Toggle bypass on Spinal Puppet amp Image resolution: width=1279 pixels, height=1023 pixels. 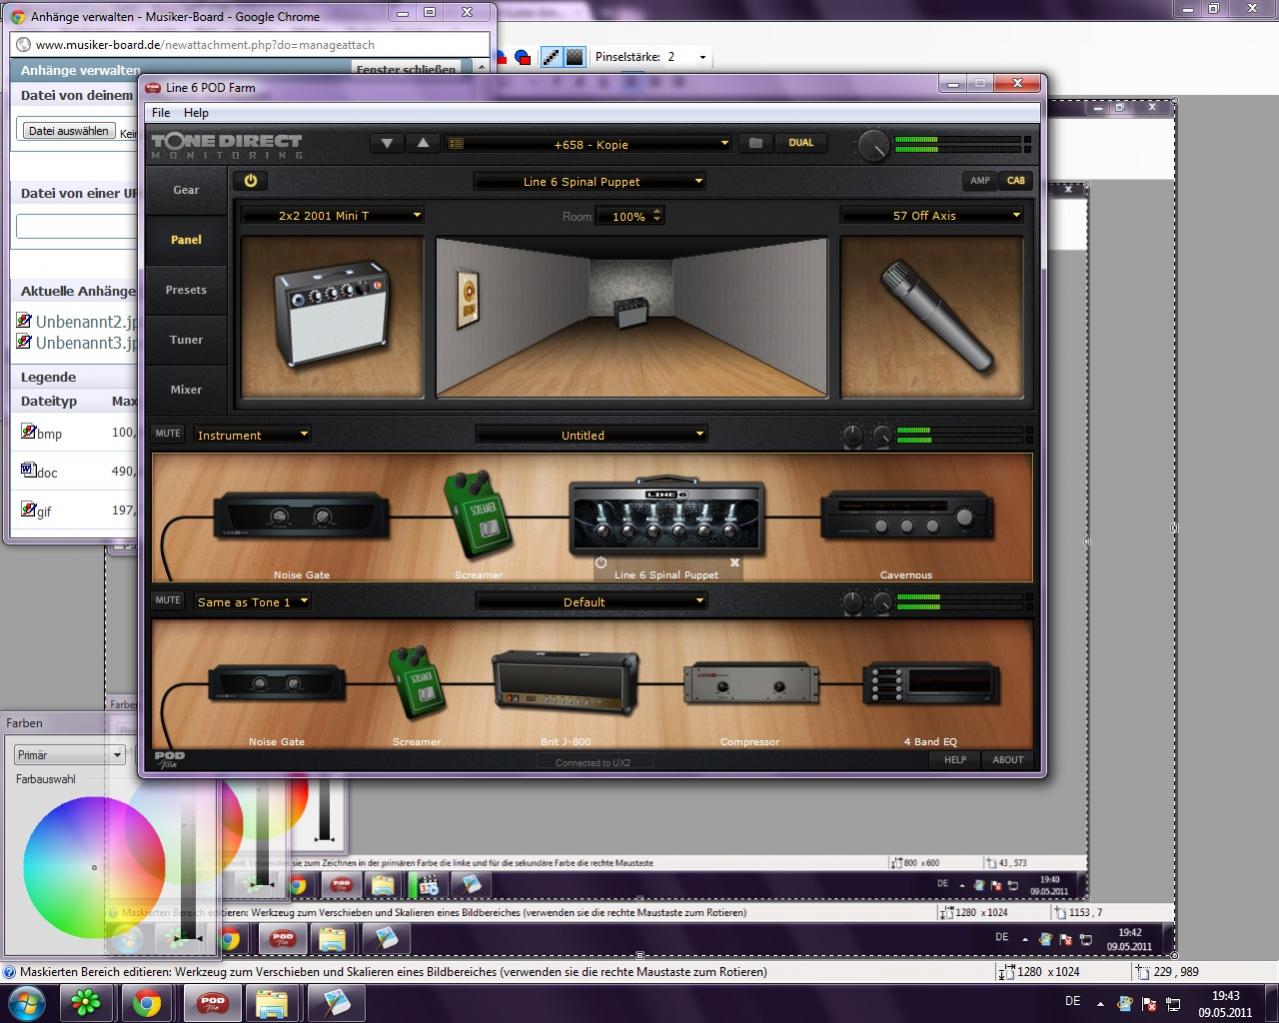(x=601, y=563)
